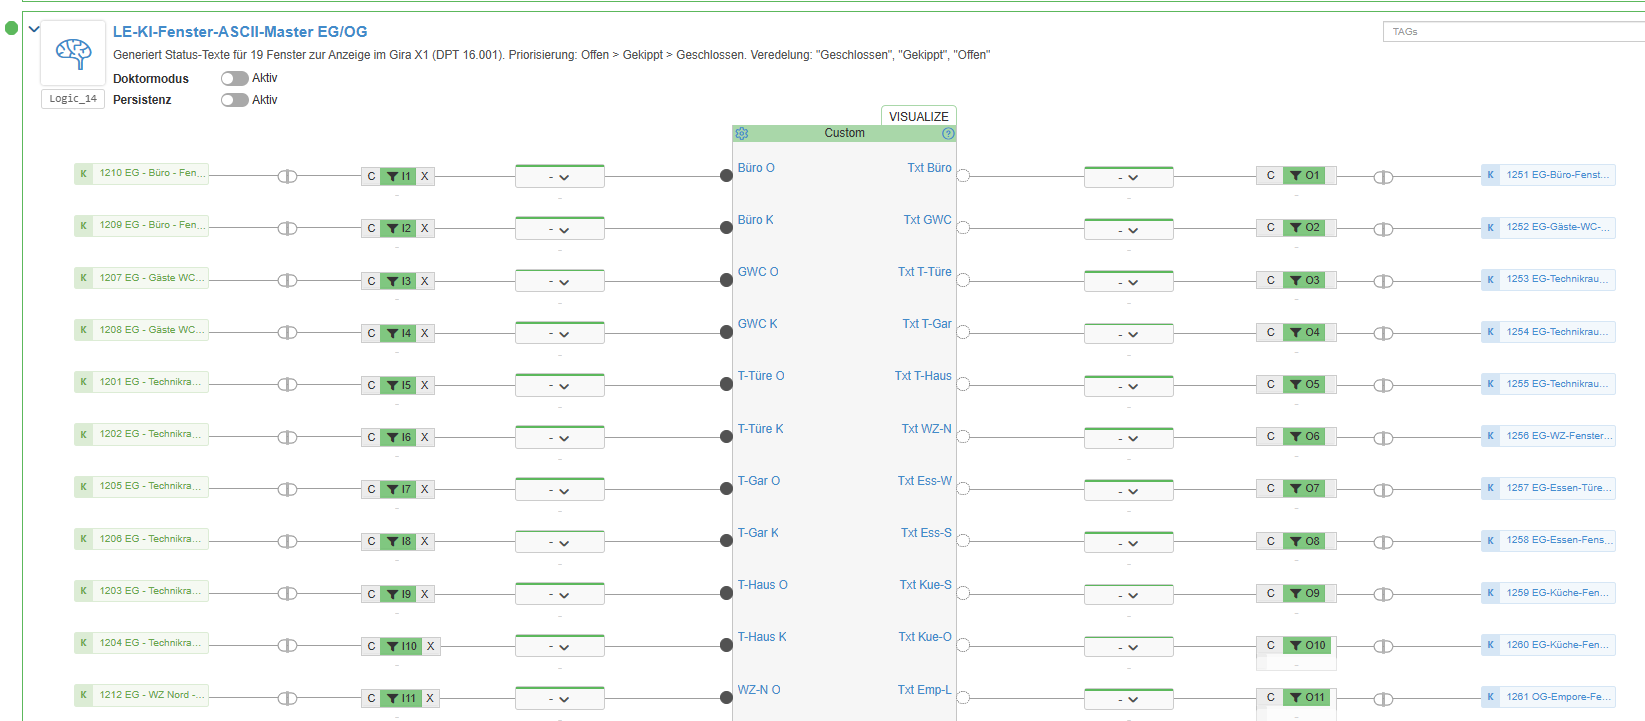
Task: Open the Custom block settings gear
Action: [741, 133]
